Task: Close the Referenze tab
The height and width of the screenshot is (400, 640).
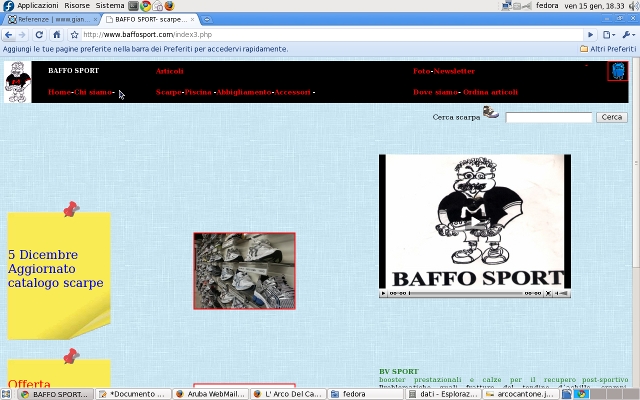Action: 95,19
